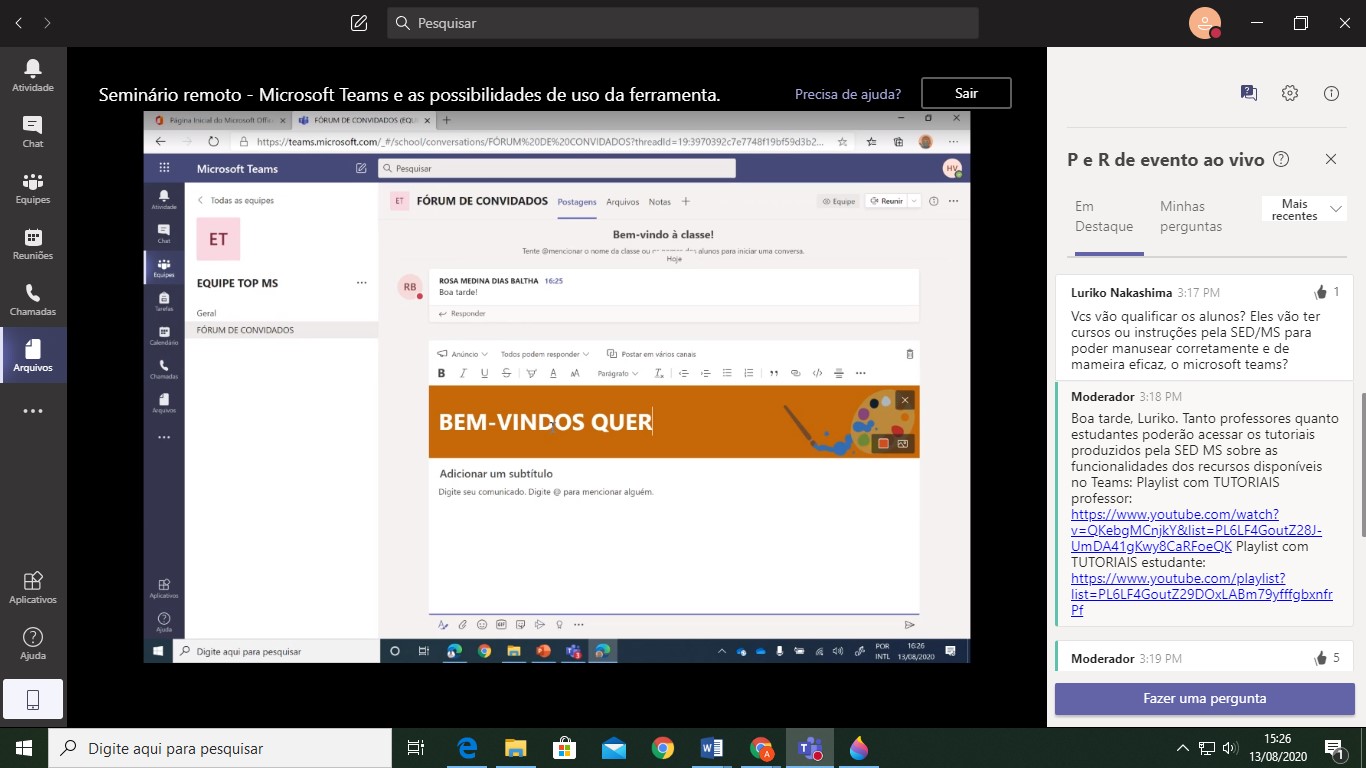Open Aplicativos store in the sidebar

coord(33,587)
